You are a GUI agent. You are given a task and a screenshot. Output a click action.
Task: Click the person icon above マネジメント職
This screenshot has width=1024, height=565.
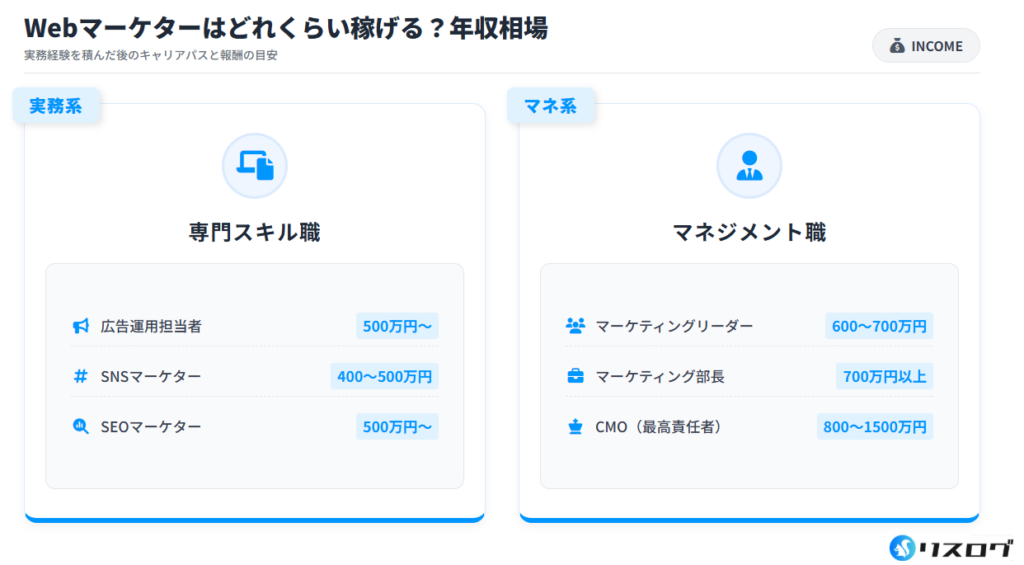(749, 165)
